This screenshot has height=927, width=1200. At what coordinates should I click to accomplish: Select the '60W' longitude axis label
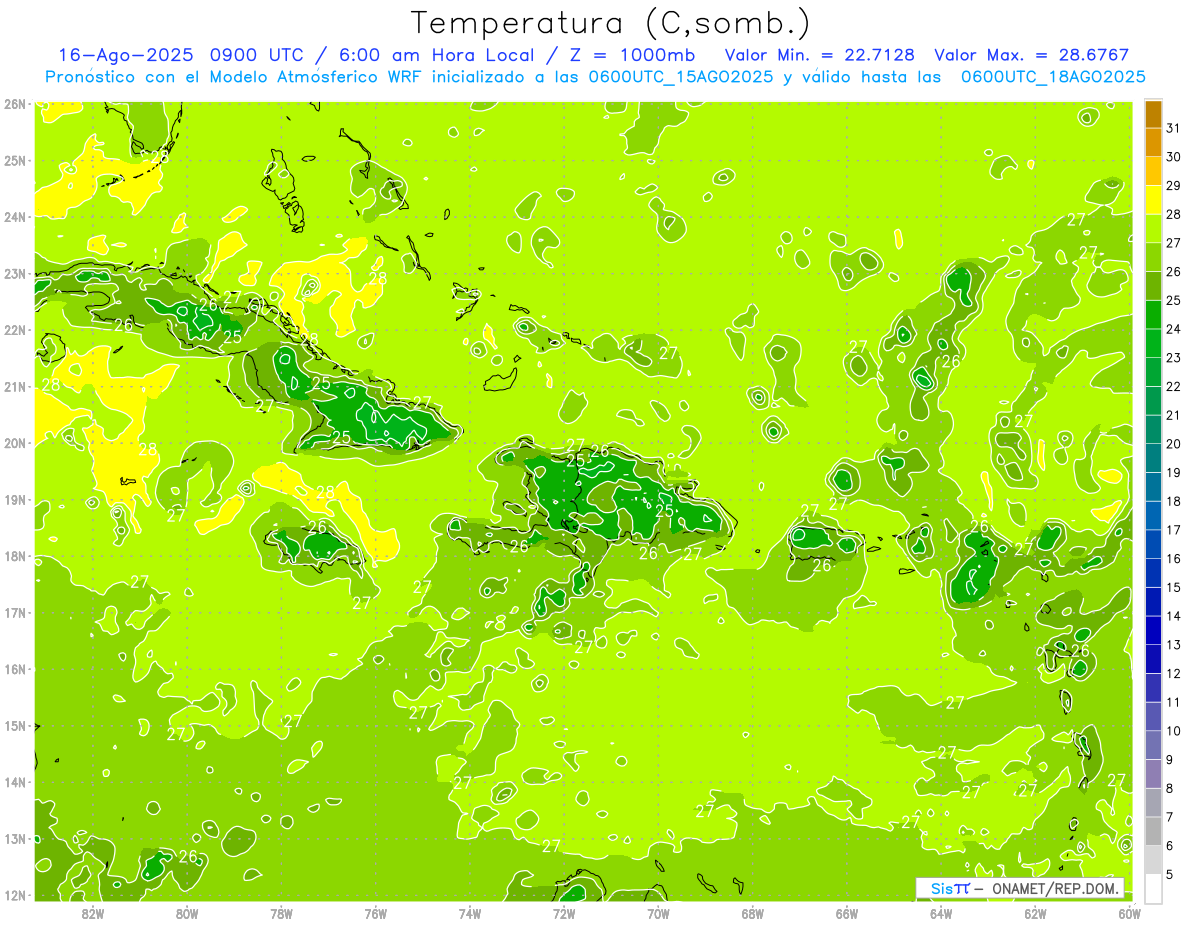coord(1130,912)
